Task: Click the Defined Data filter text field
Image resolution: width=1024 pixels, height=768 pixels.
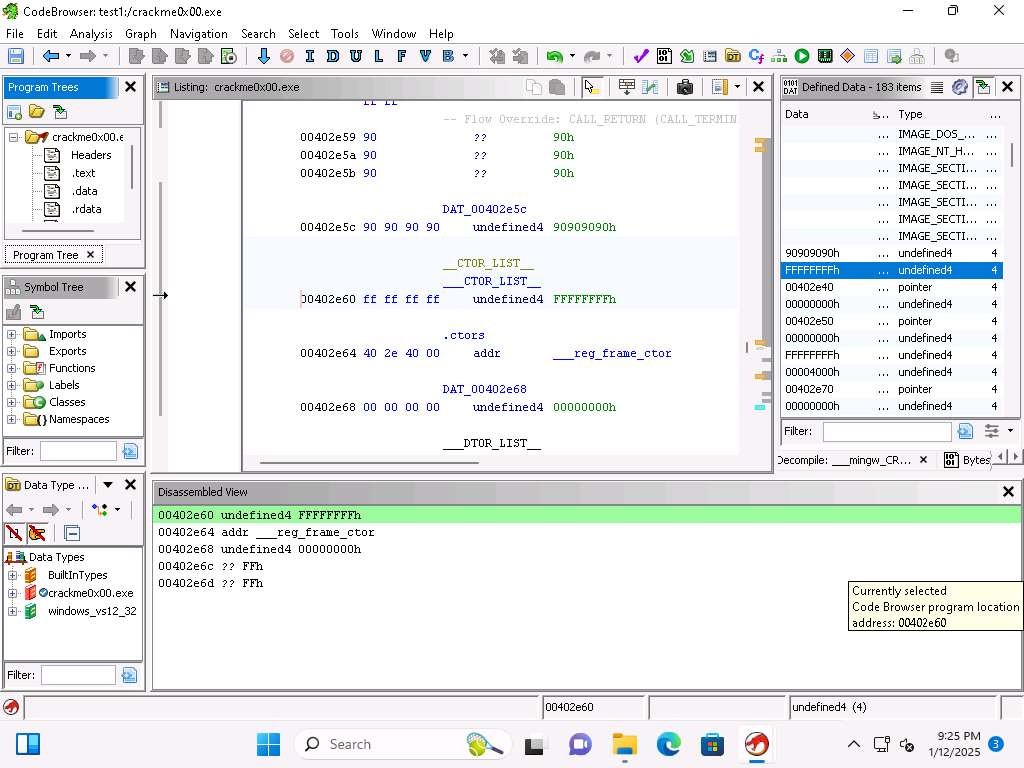Action: 886,431
